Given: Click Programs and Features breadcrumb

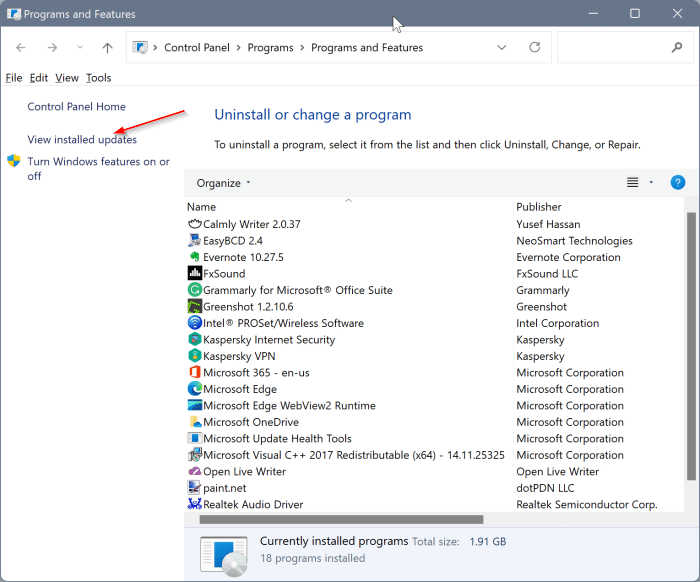Looking at the screenshot, I should (367, 48).
